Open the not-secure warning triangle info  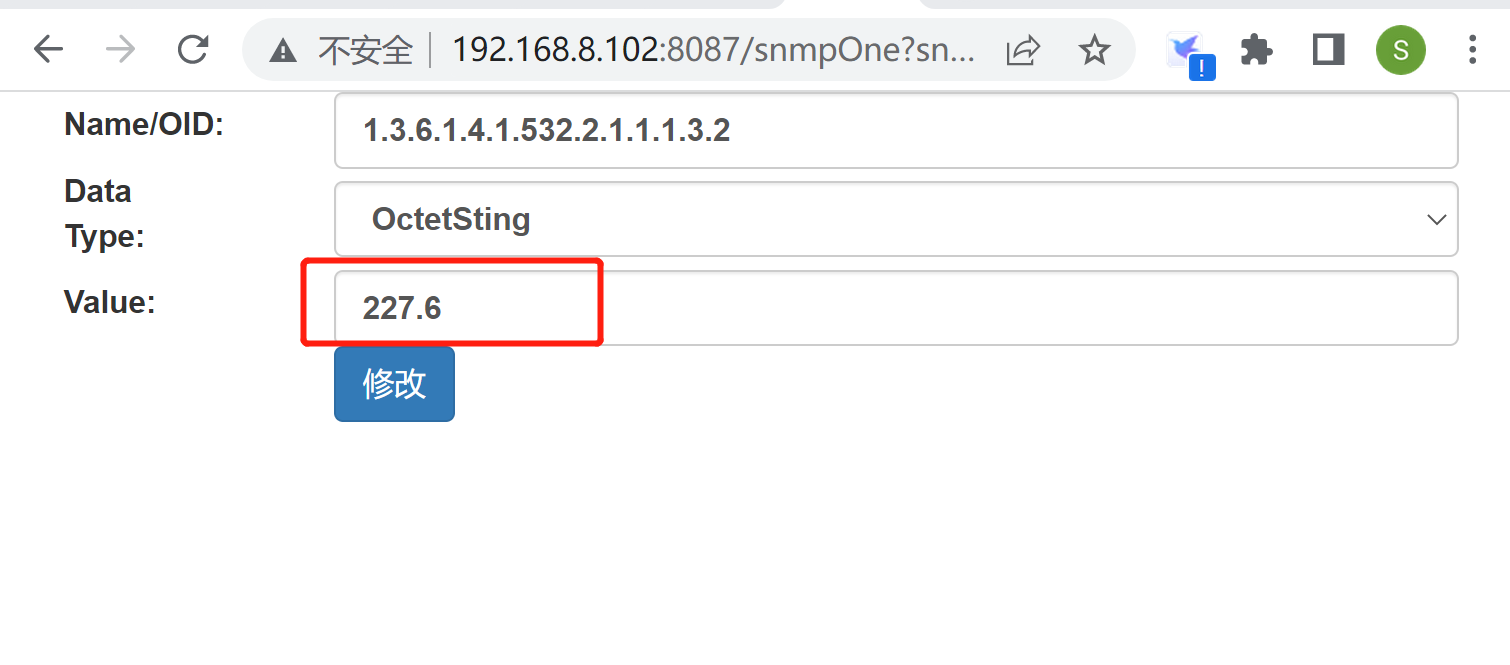(283, 50)
